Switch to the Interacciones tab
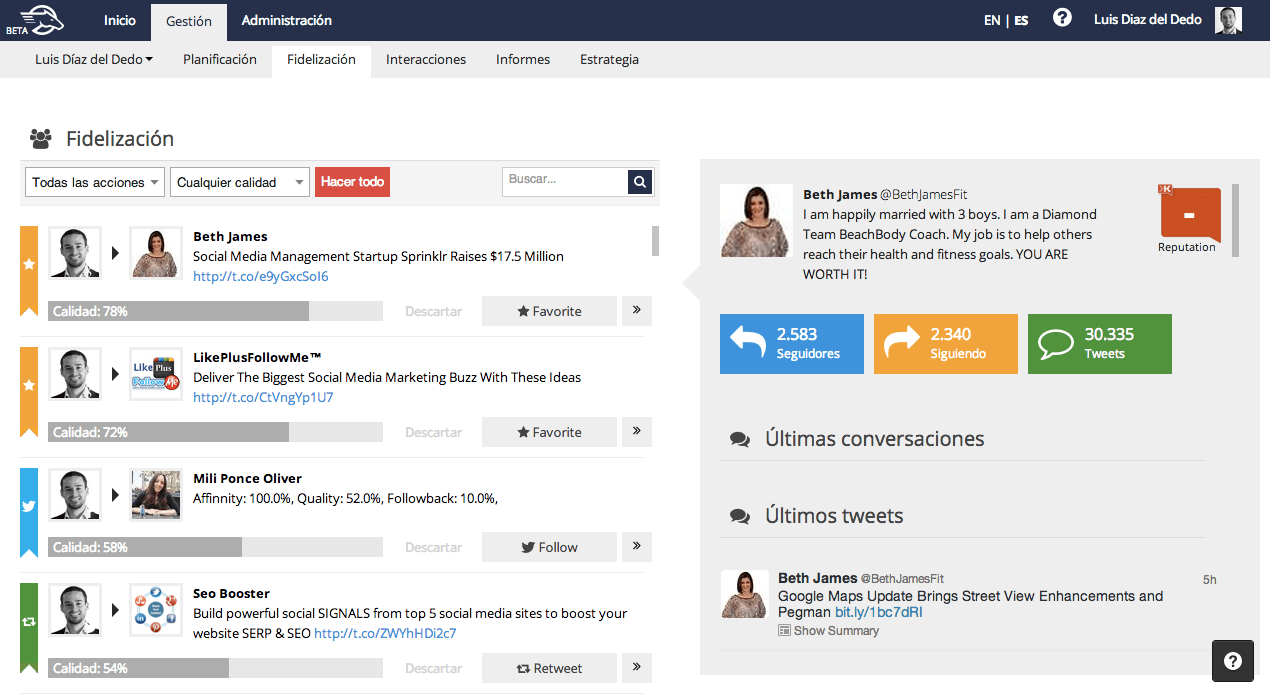The width and height of the screenshot is (1270, 700). (x=426, y=59)
